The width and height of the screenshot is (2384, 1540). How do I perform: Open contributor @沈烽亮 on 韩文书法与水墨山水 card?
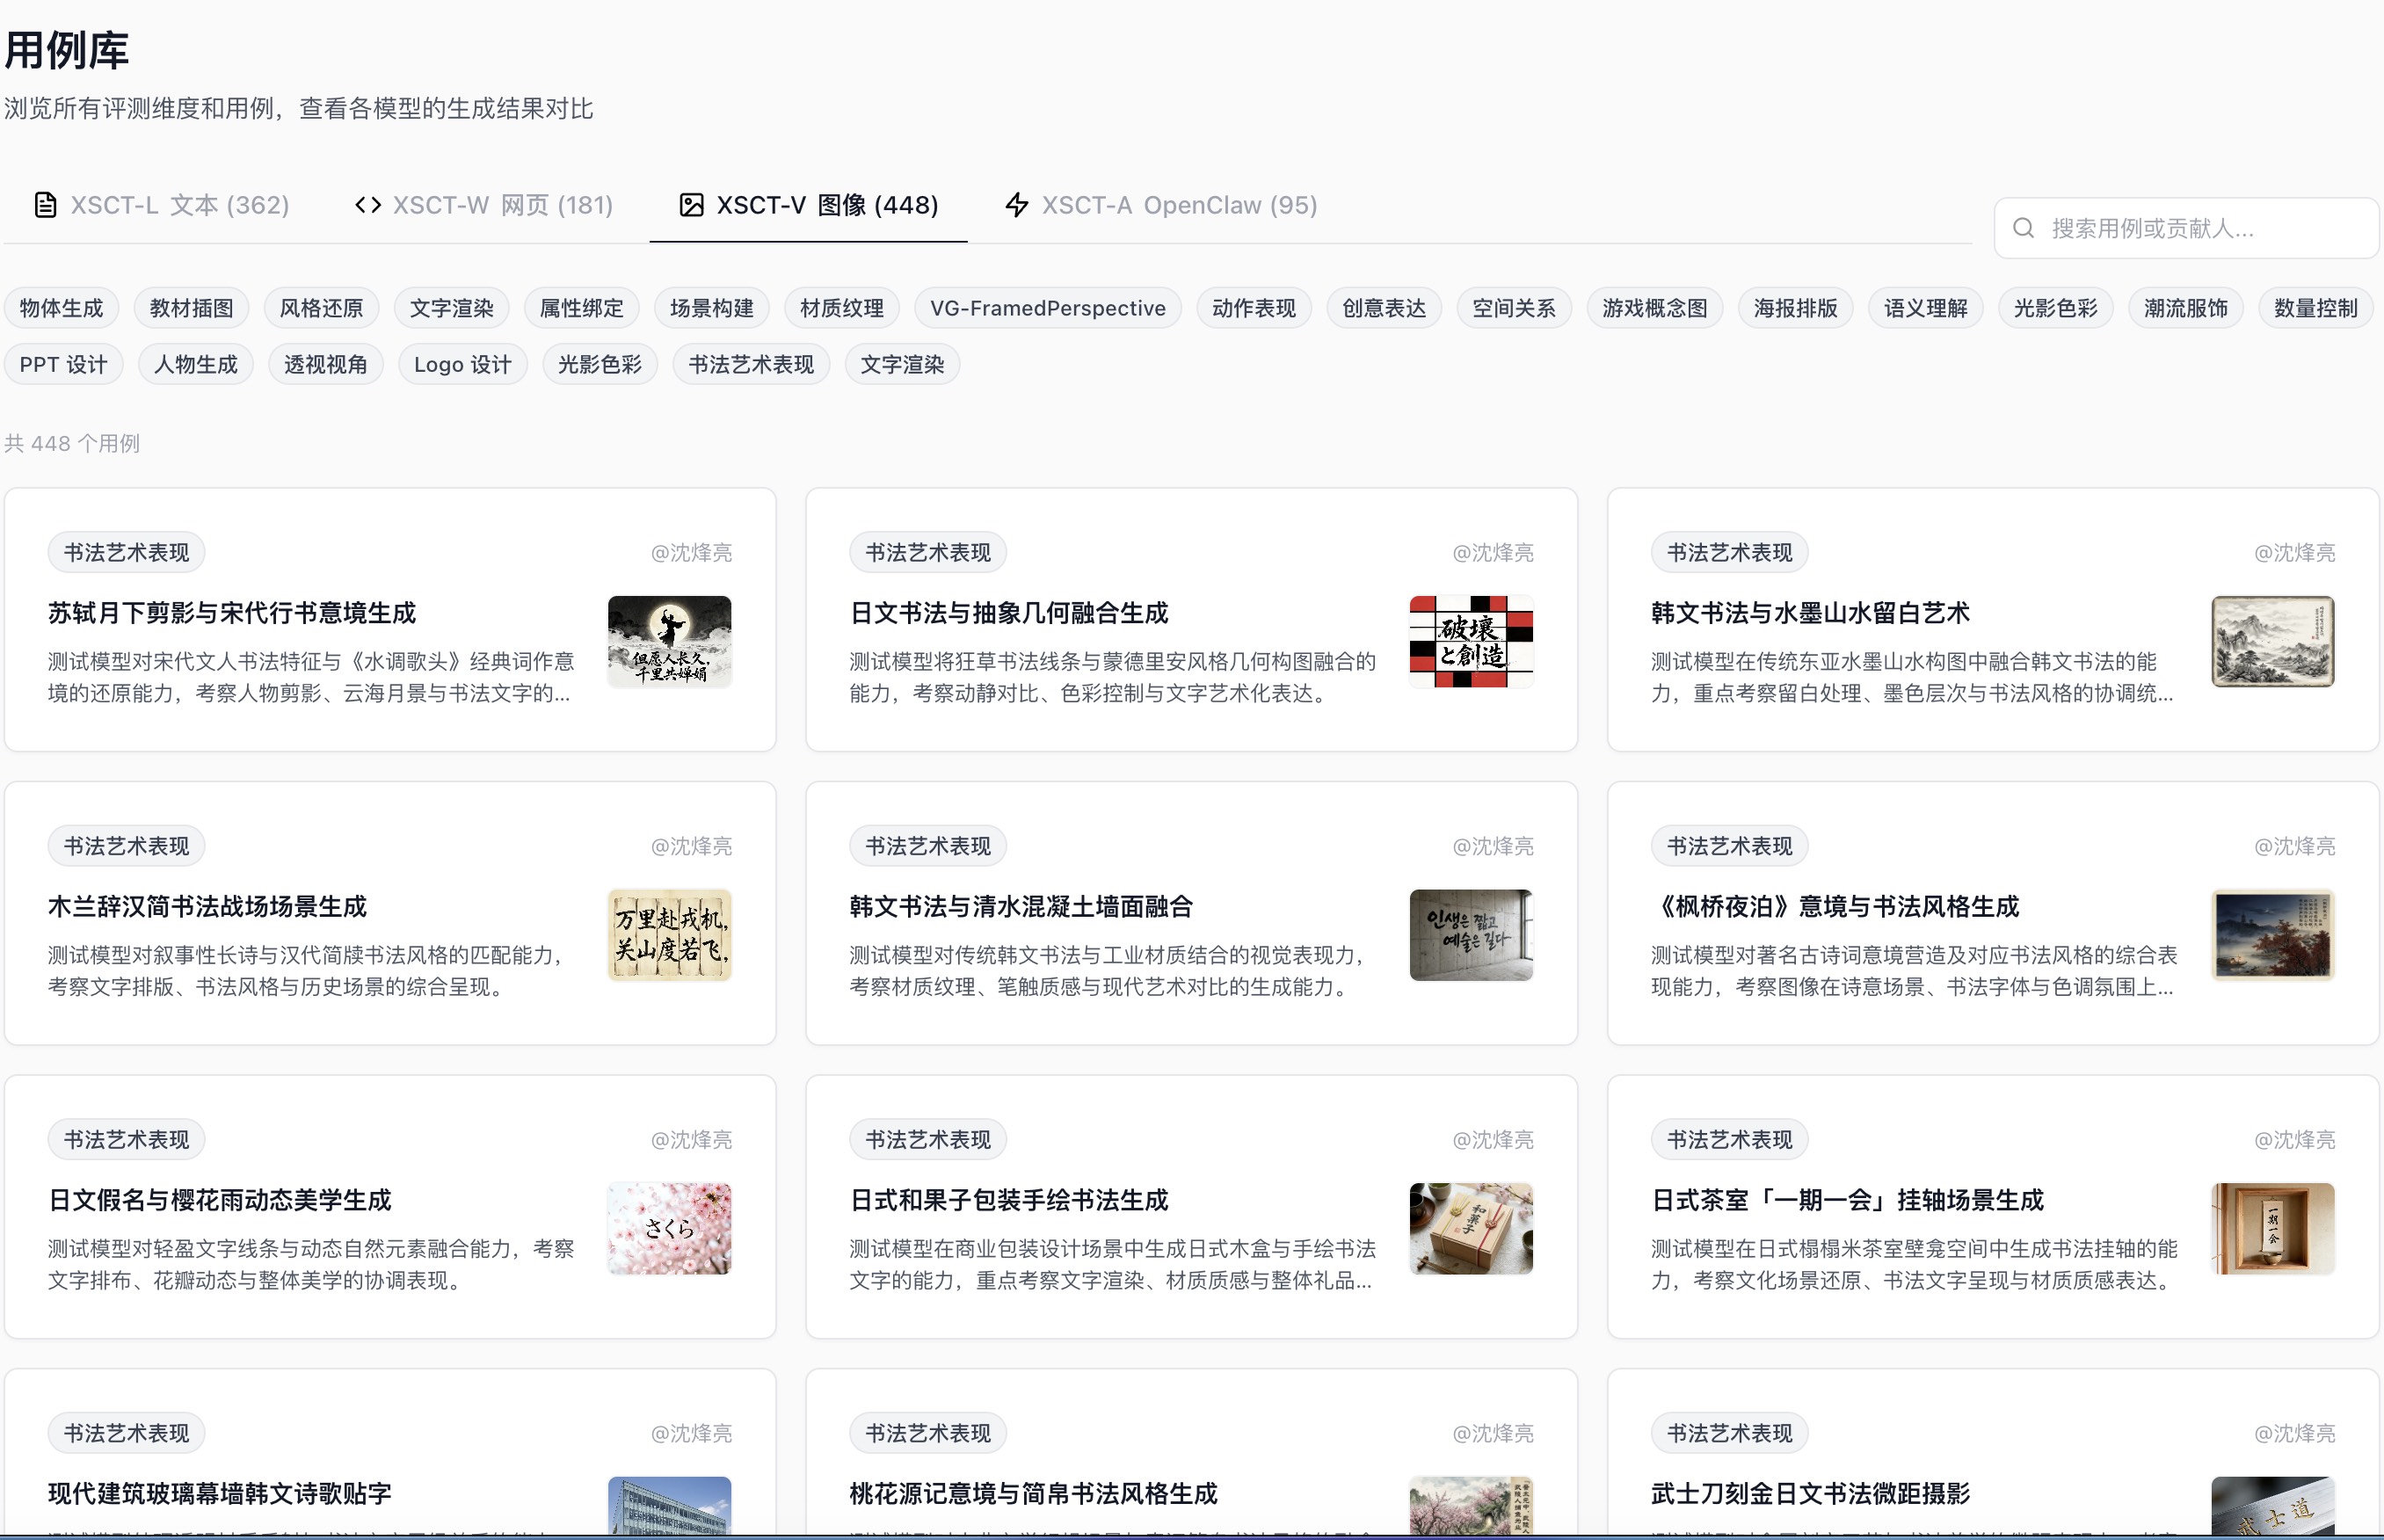click(2294, 553)
